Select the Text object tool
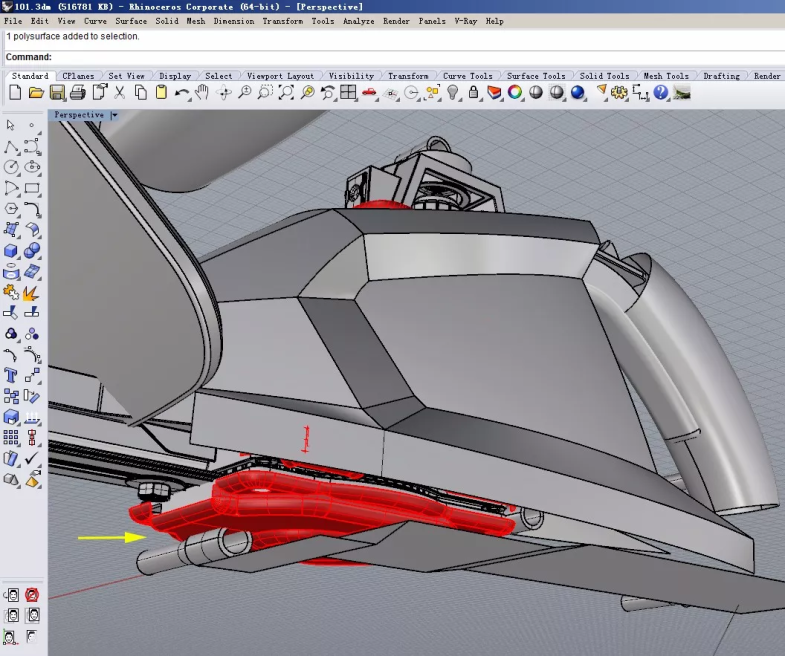The width and height of the screenshot is (785, 656). coord(11,375)
